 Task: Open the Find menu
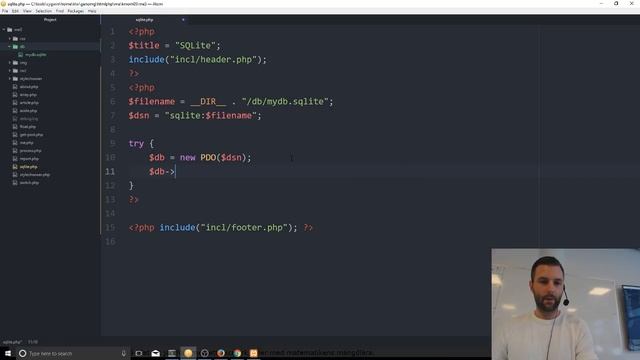point(60,11)
